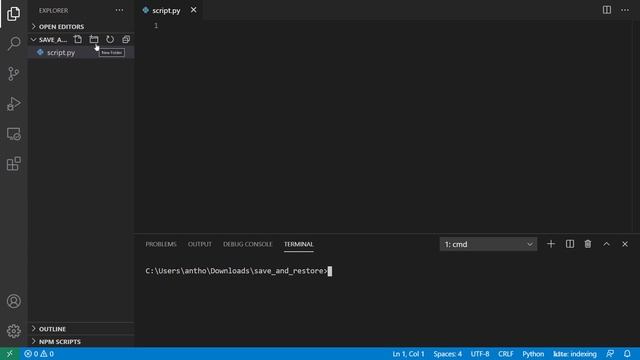Screen dimensions: 640x360
Task: Switch to the Problems tab
Action: (x=161, y=244)
